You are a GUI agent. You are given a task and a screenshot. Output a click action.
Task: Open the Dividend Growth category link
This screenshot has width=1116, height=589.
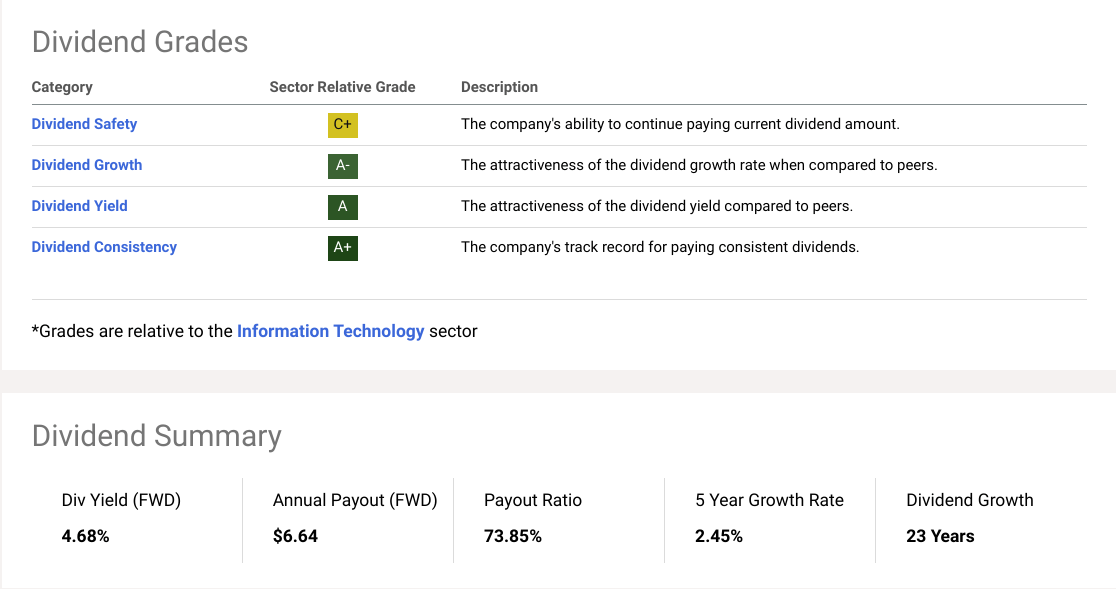click(87, 165)
